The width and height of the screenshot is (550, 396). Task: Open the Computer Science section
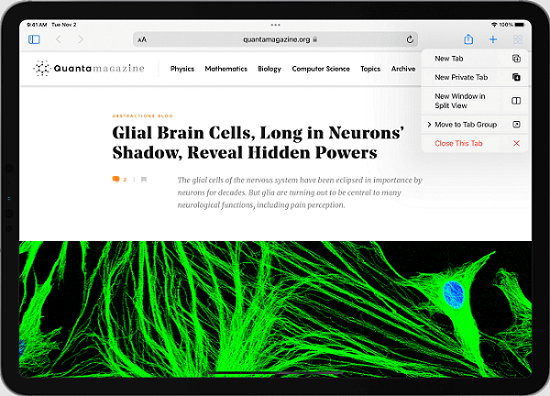click(x=321, y=69)
